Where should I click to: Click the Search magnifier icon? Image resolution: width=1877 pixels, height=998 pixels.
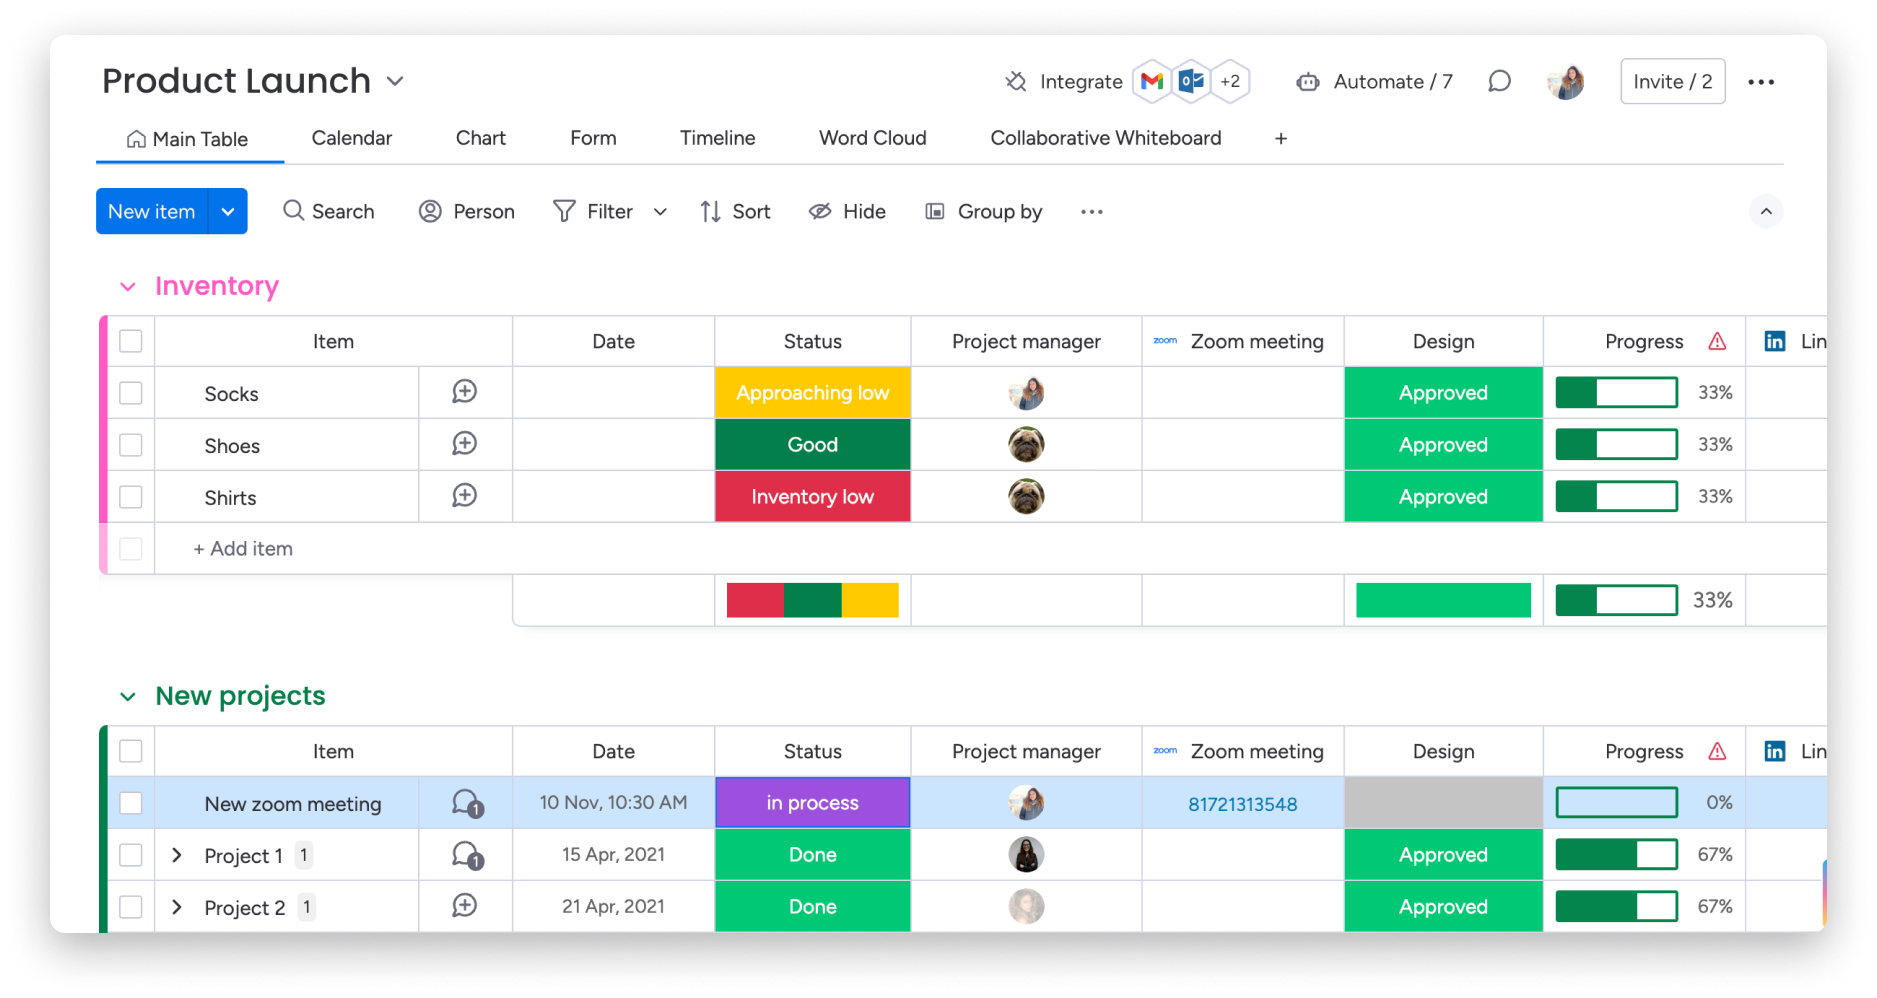[x=293, y=210]
